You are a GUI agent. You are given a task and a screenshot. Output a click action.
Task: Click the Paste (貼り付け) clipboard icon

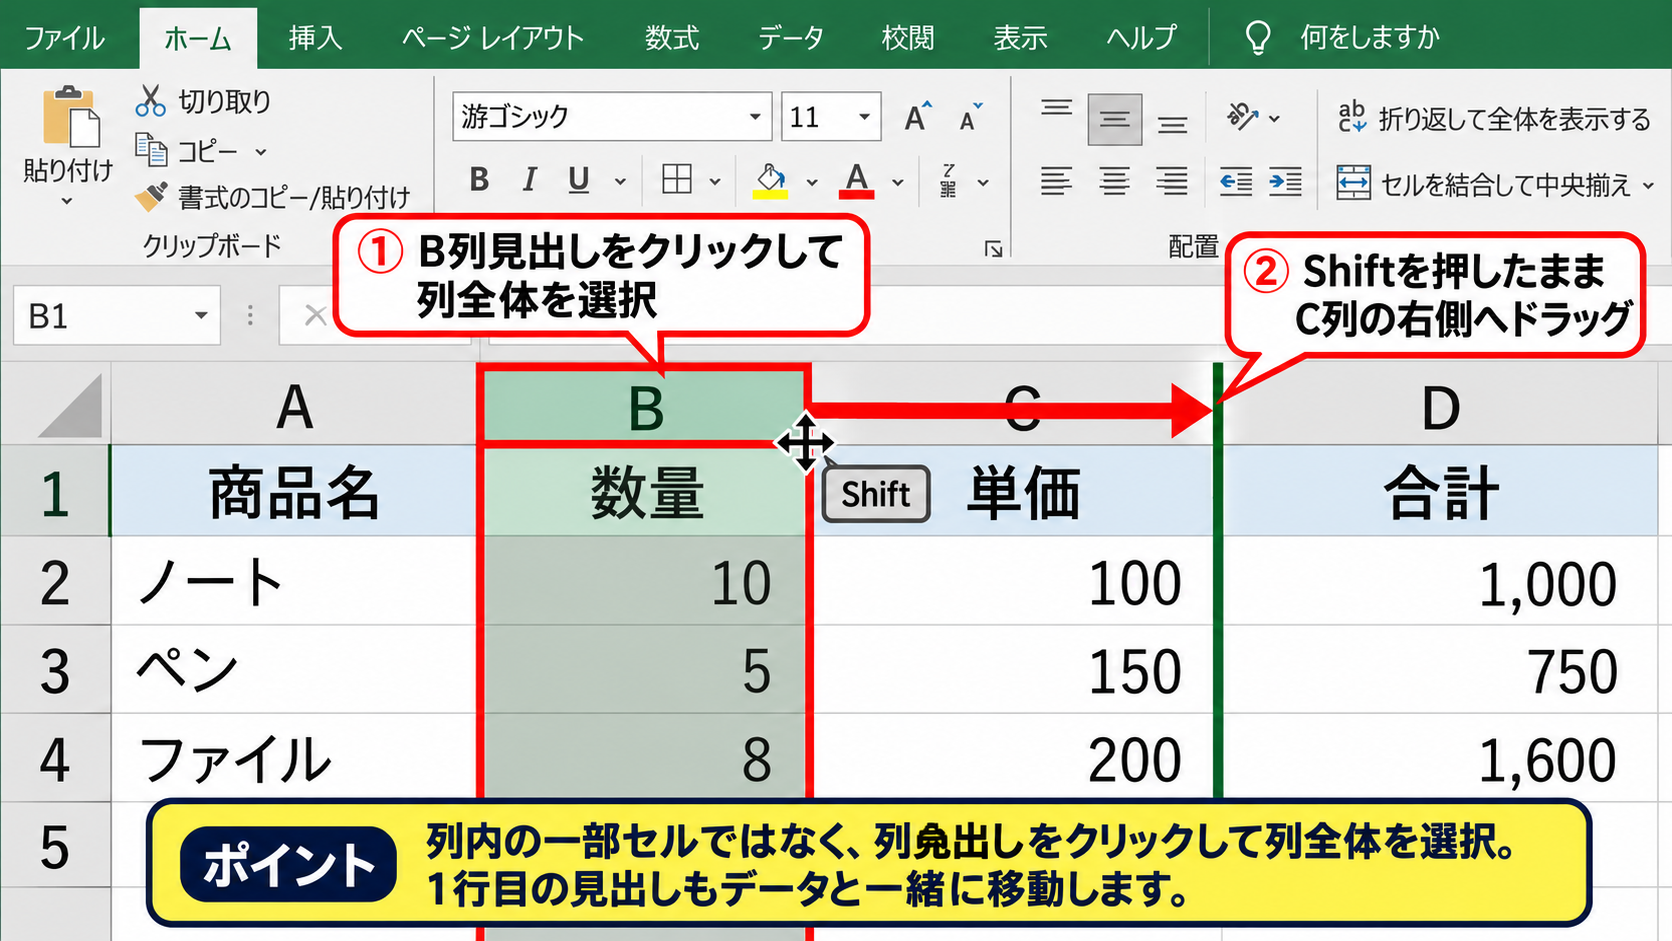(70, 118)
